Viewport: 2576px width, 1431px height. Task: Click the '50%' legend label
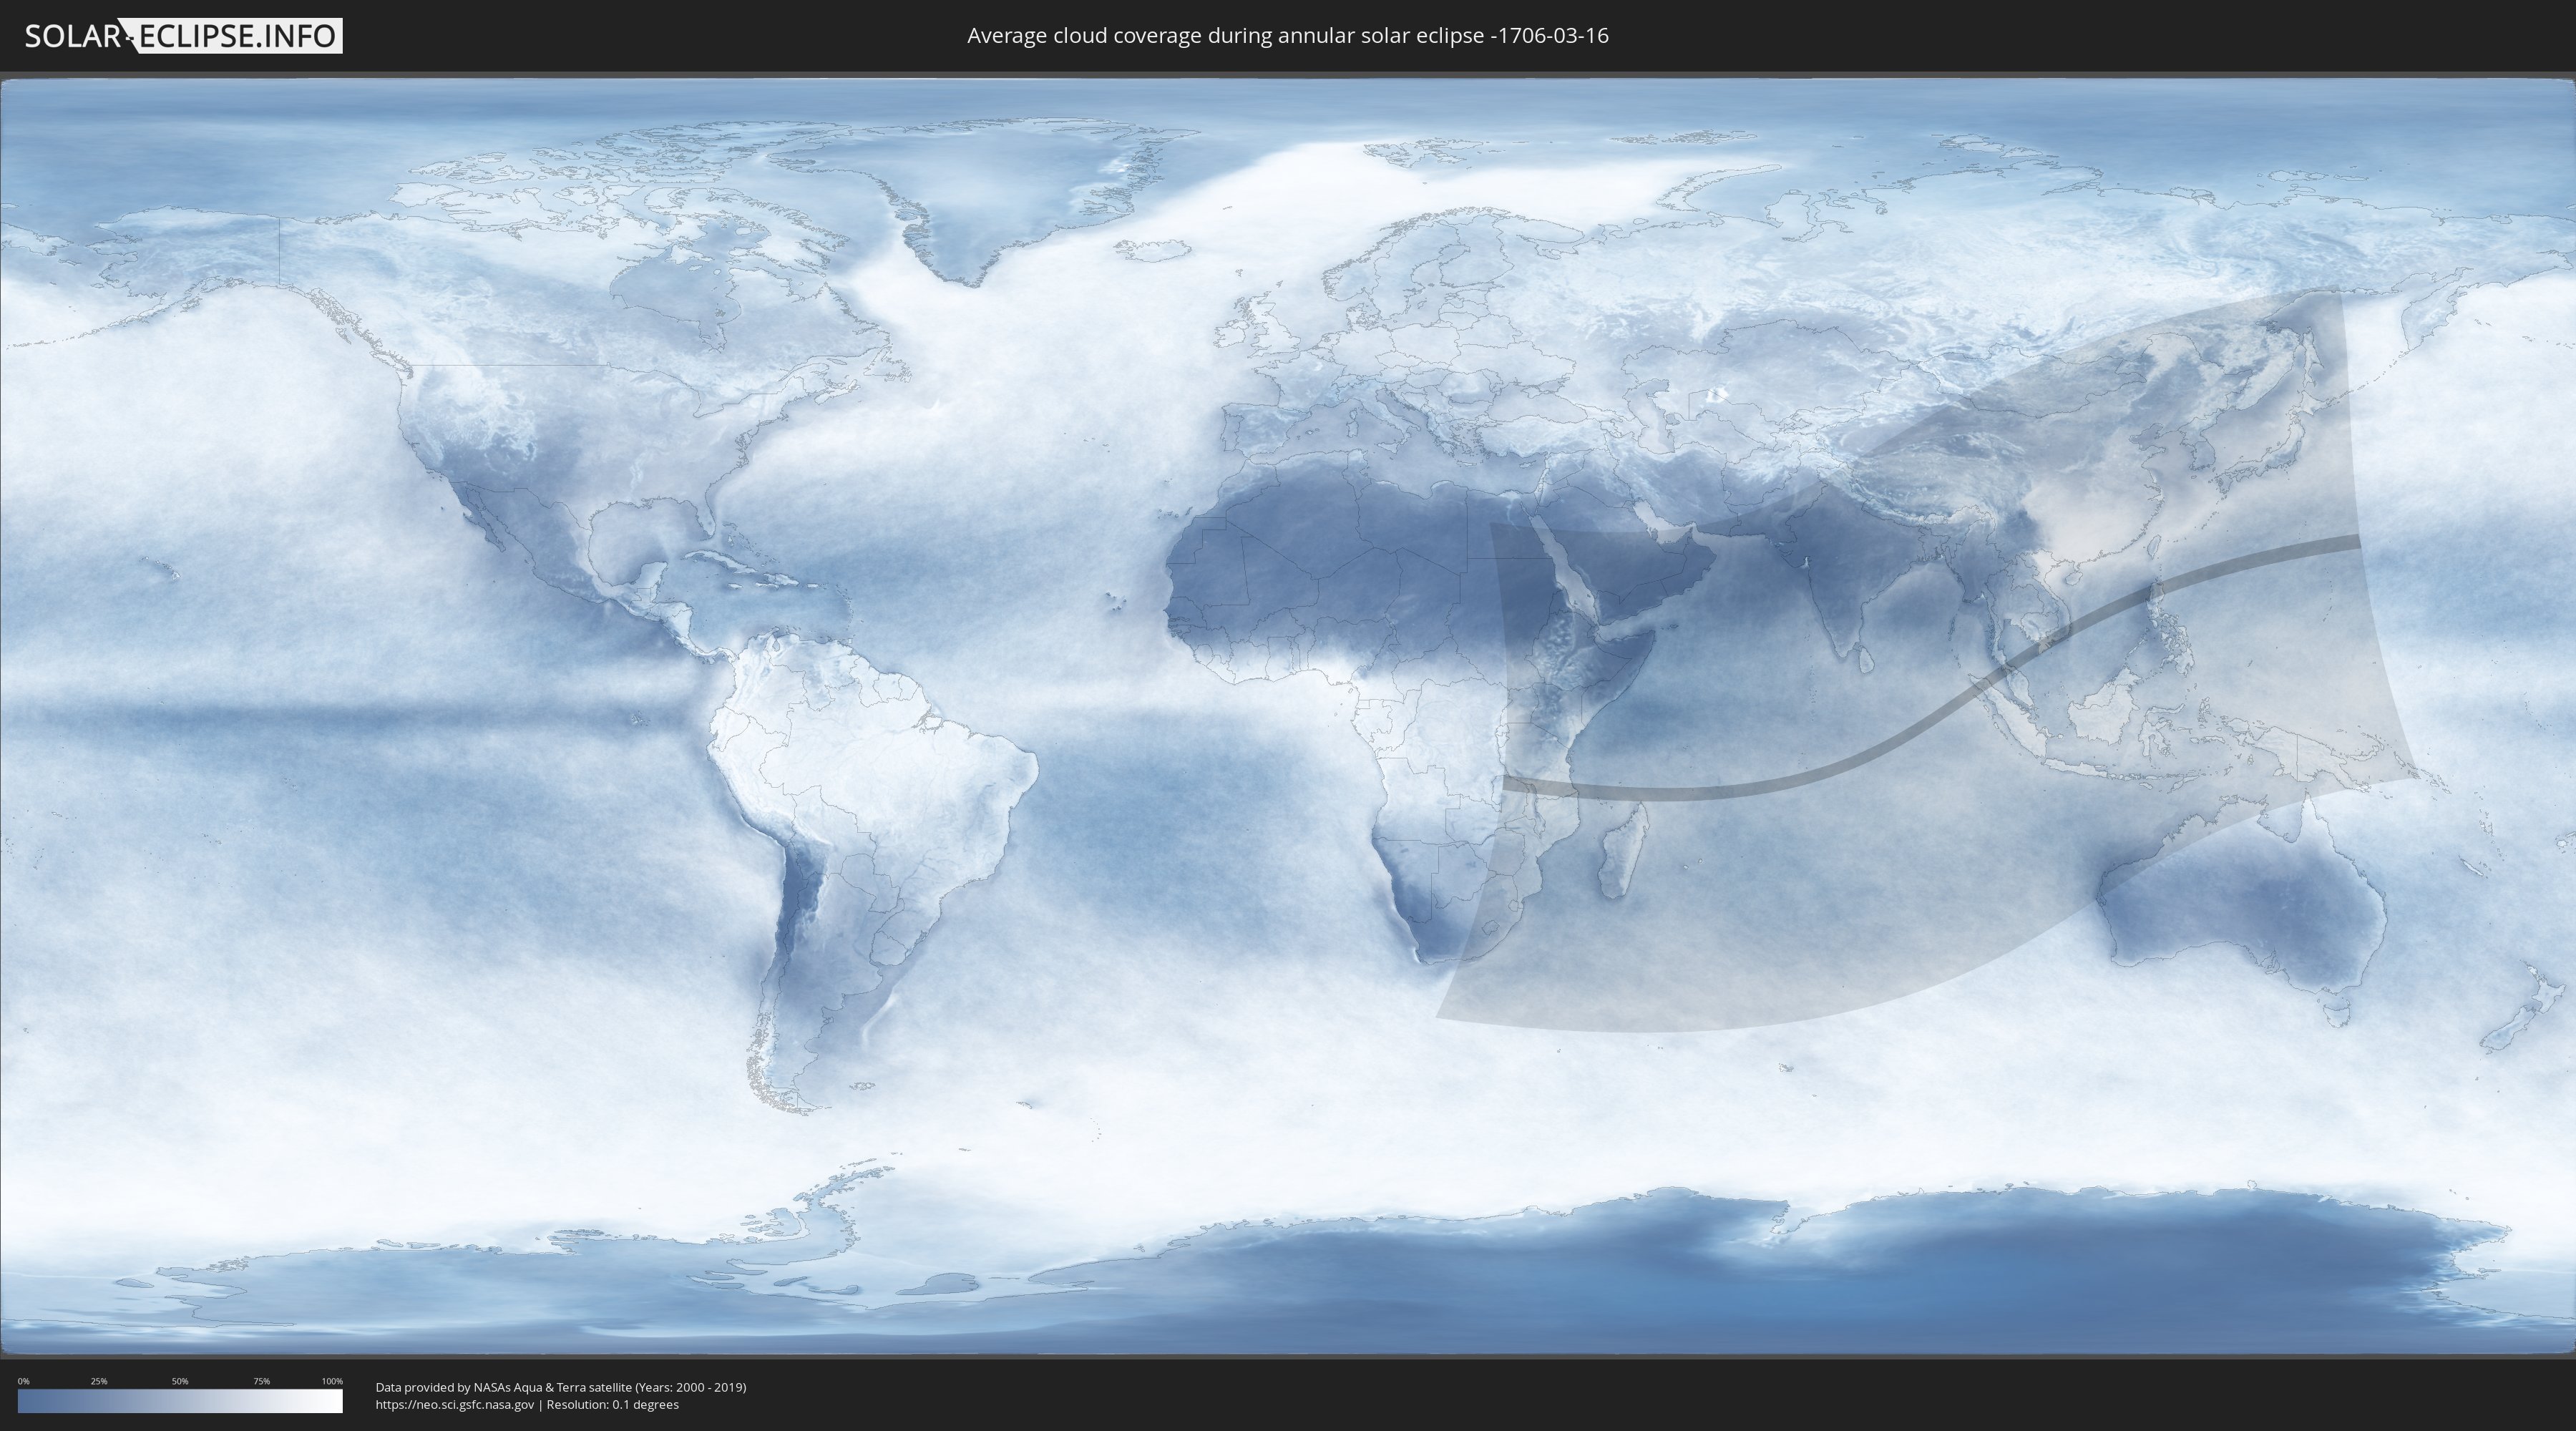click(x=180, y=1381)
